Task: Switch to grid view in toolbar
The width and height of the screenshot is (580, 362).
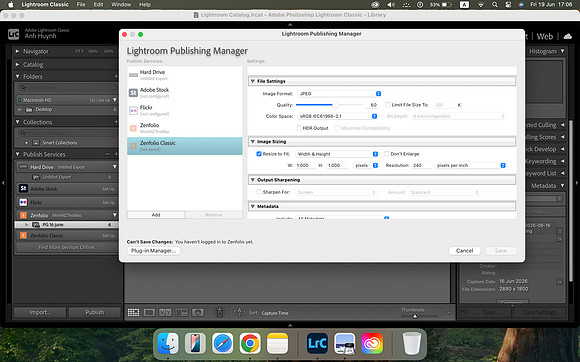Action: [133, 312]
